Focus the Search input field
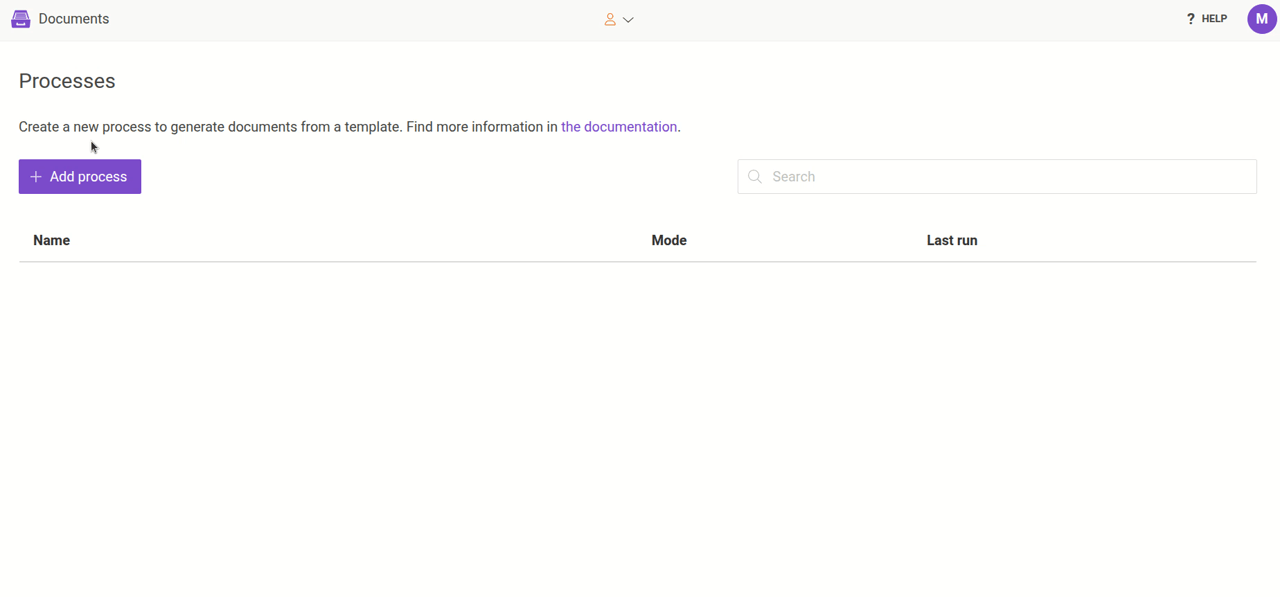The image size is (1280, 597). [x=997, y=177]
